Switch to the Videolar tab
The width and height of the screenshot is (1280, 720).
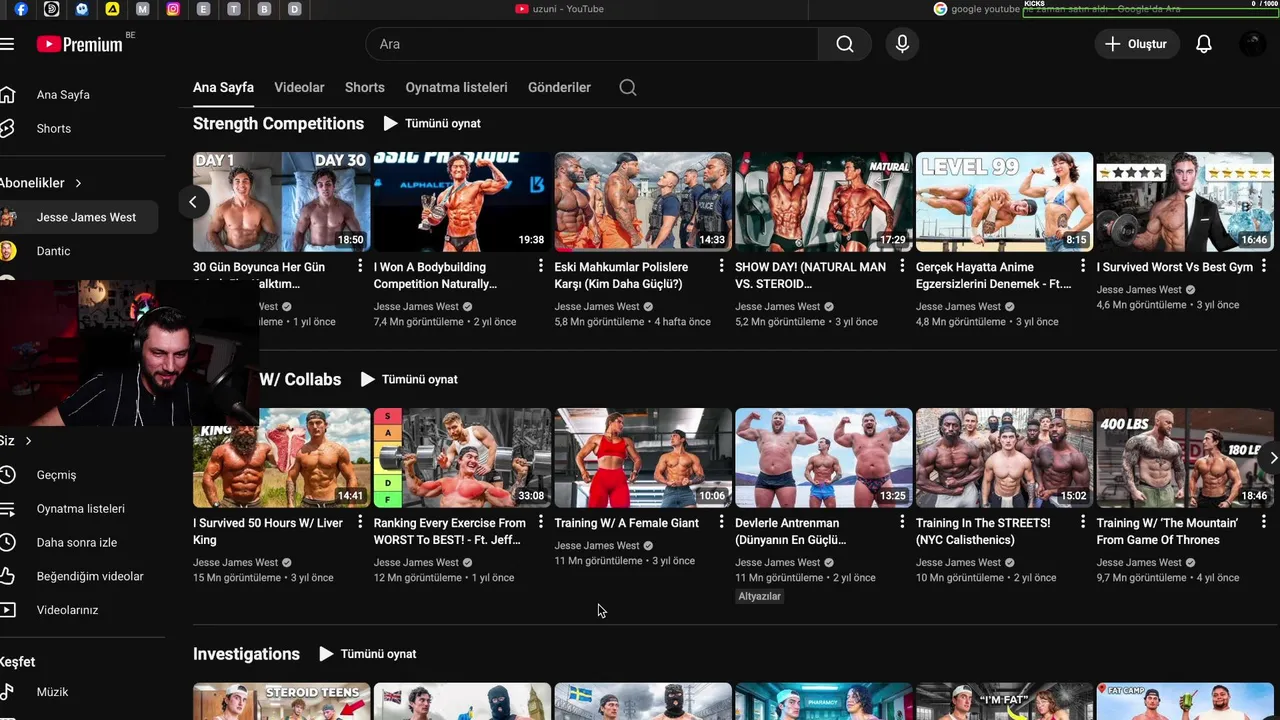[299, 87]
